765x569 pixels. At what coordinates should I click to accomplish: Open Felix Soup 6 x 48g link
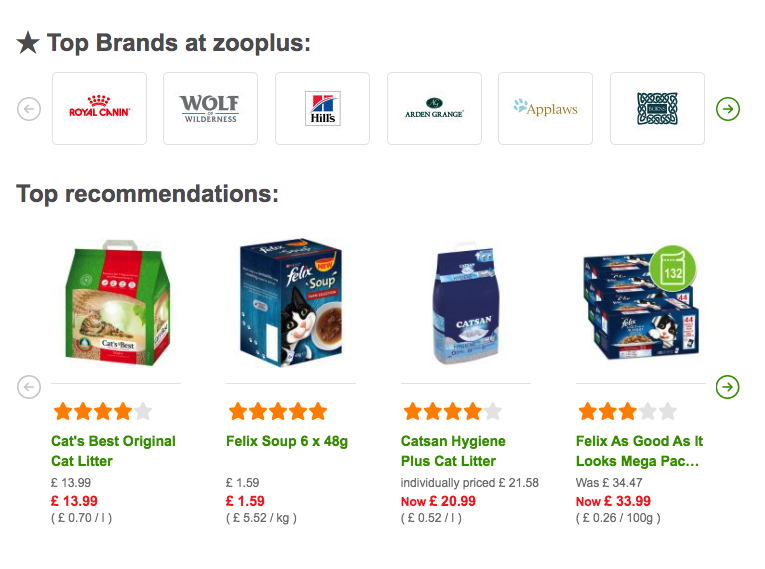click(287, 441)
